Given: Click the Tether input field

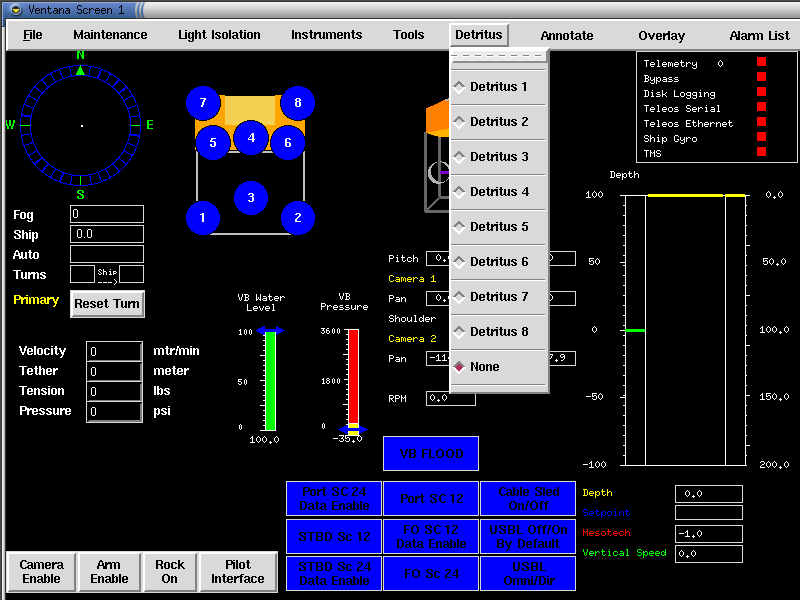Looking at the screenshot, I should [114, 371].
